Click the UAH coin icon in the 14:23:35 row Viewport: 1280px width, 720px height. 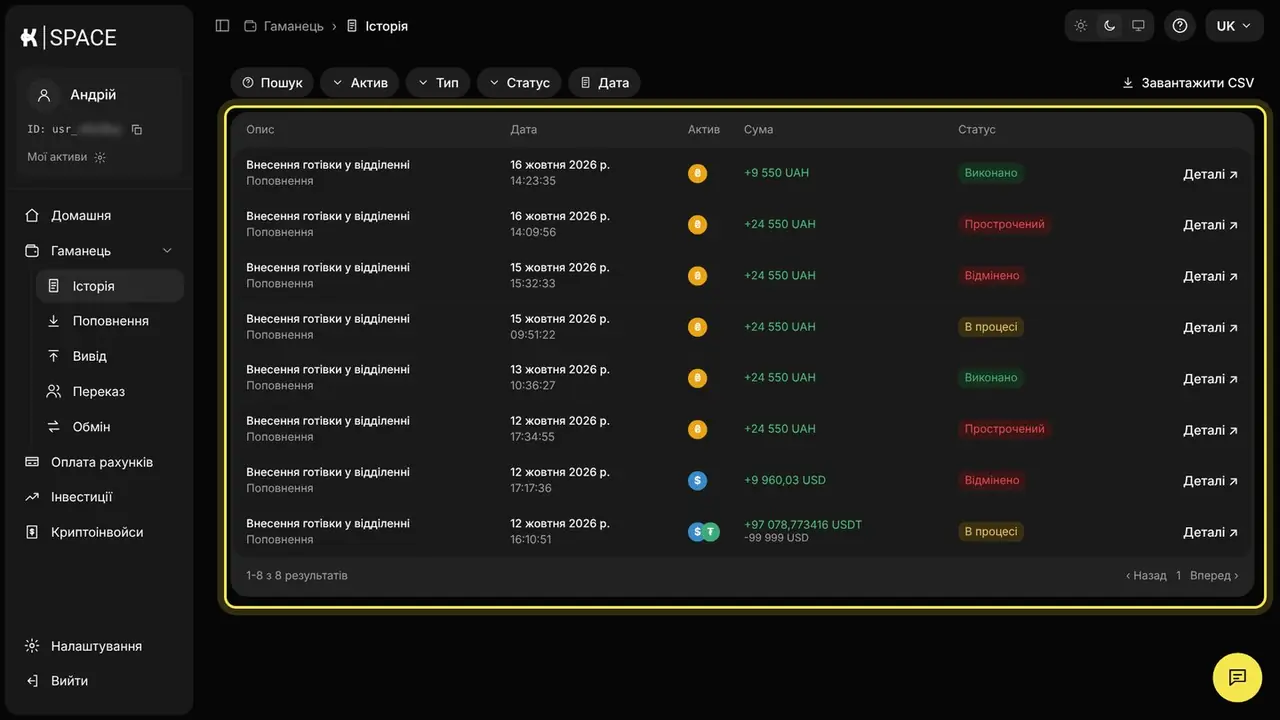(x=697, y=173)
